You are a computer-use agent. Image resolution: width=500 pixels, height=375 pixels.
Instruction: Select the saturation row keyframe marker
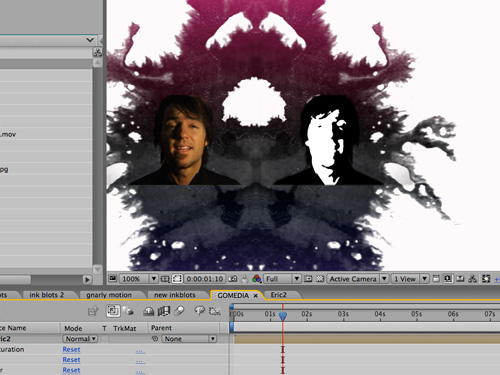283,349
